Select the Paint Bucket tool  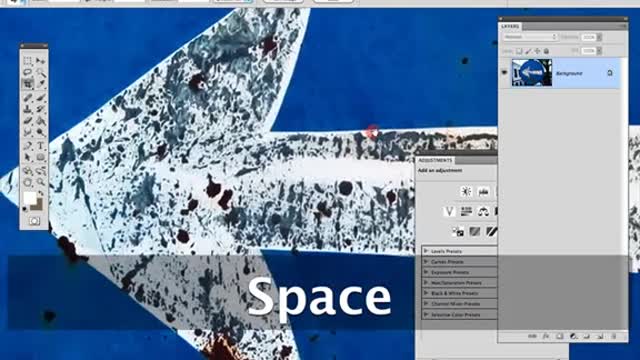click(x=40, y=120)
